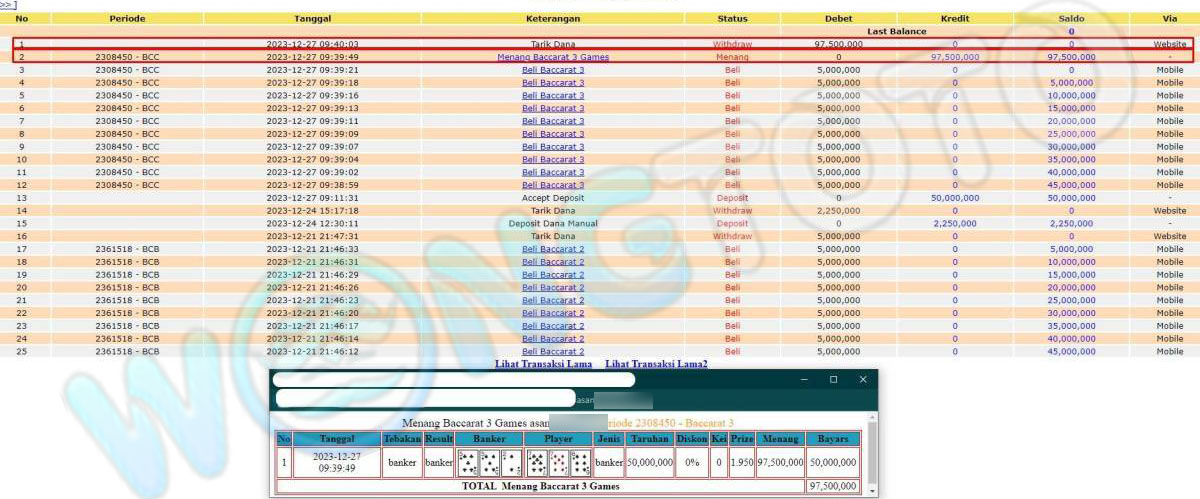The height and width of the screenshot is (499, 1200).
Task: Click the first Player card image
Action: (536, 462)
